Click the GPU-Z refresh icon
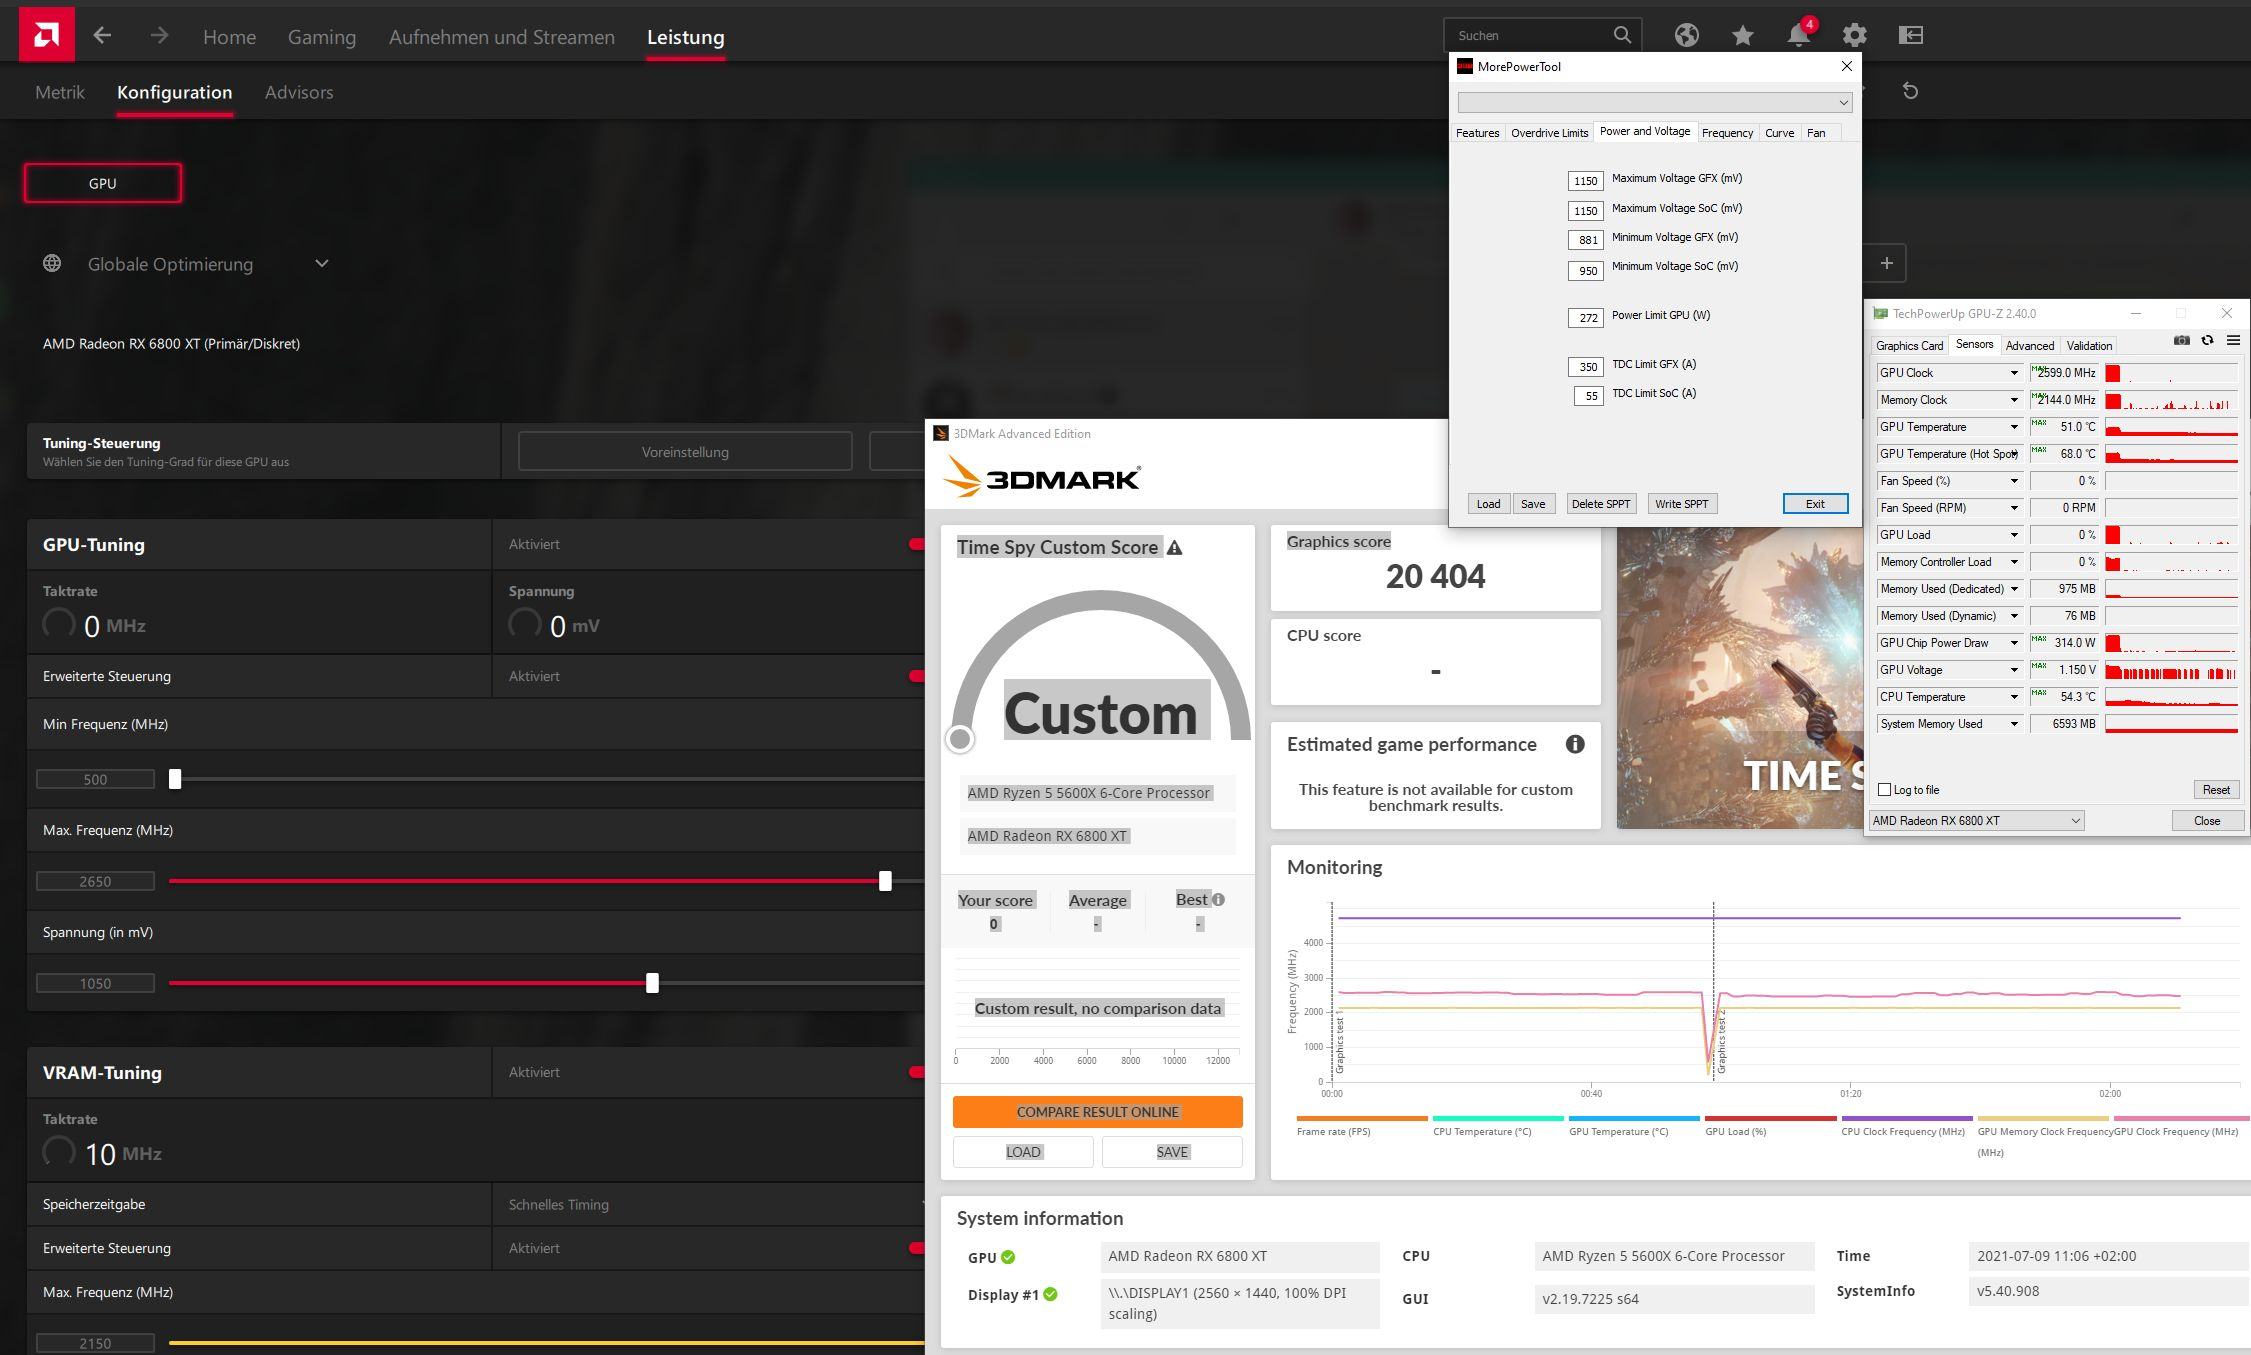Viewport: 2251px width, 1355px height. 2207,341
